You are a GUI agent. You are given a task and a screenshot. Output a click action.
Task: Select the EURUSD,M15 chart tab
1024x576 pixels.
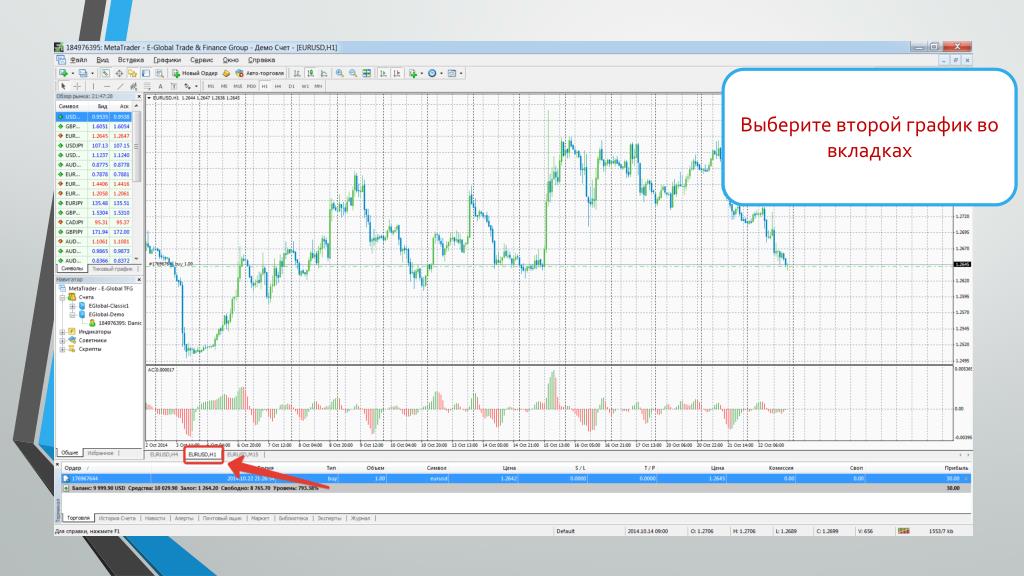tap(243, 455)
